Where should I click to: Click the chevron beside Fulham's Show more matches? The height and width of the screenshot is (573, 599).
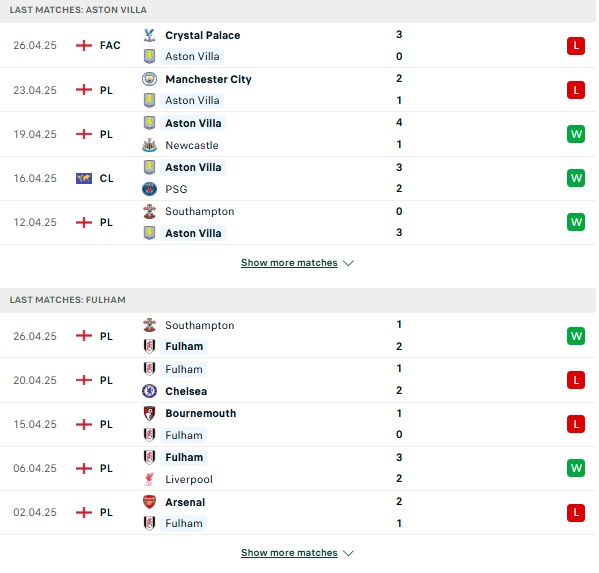[348, 553]
